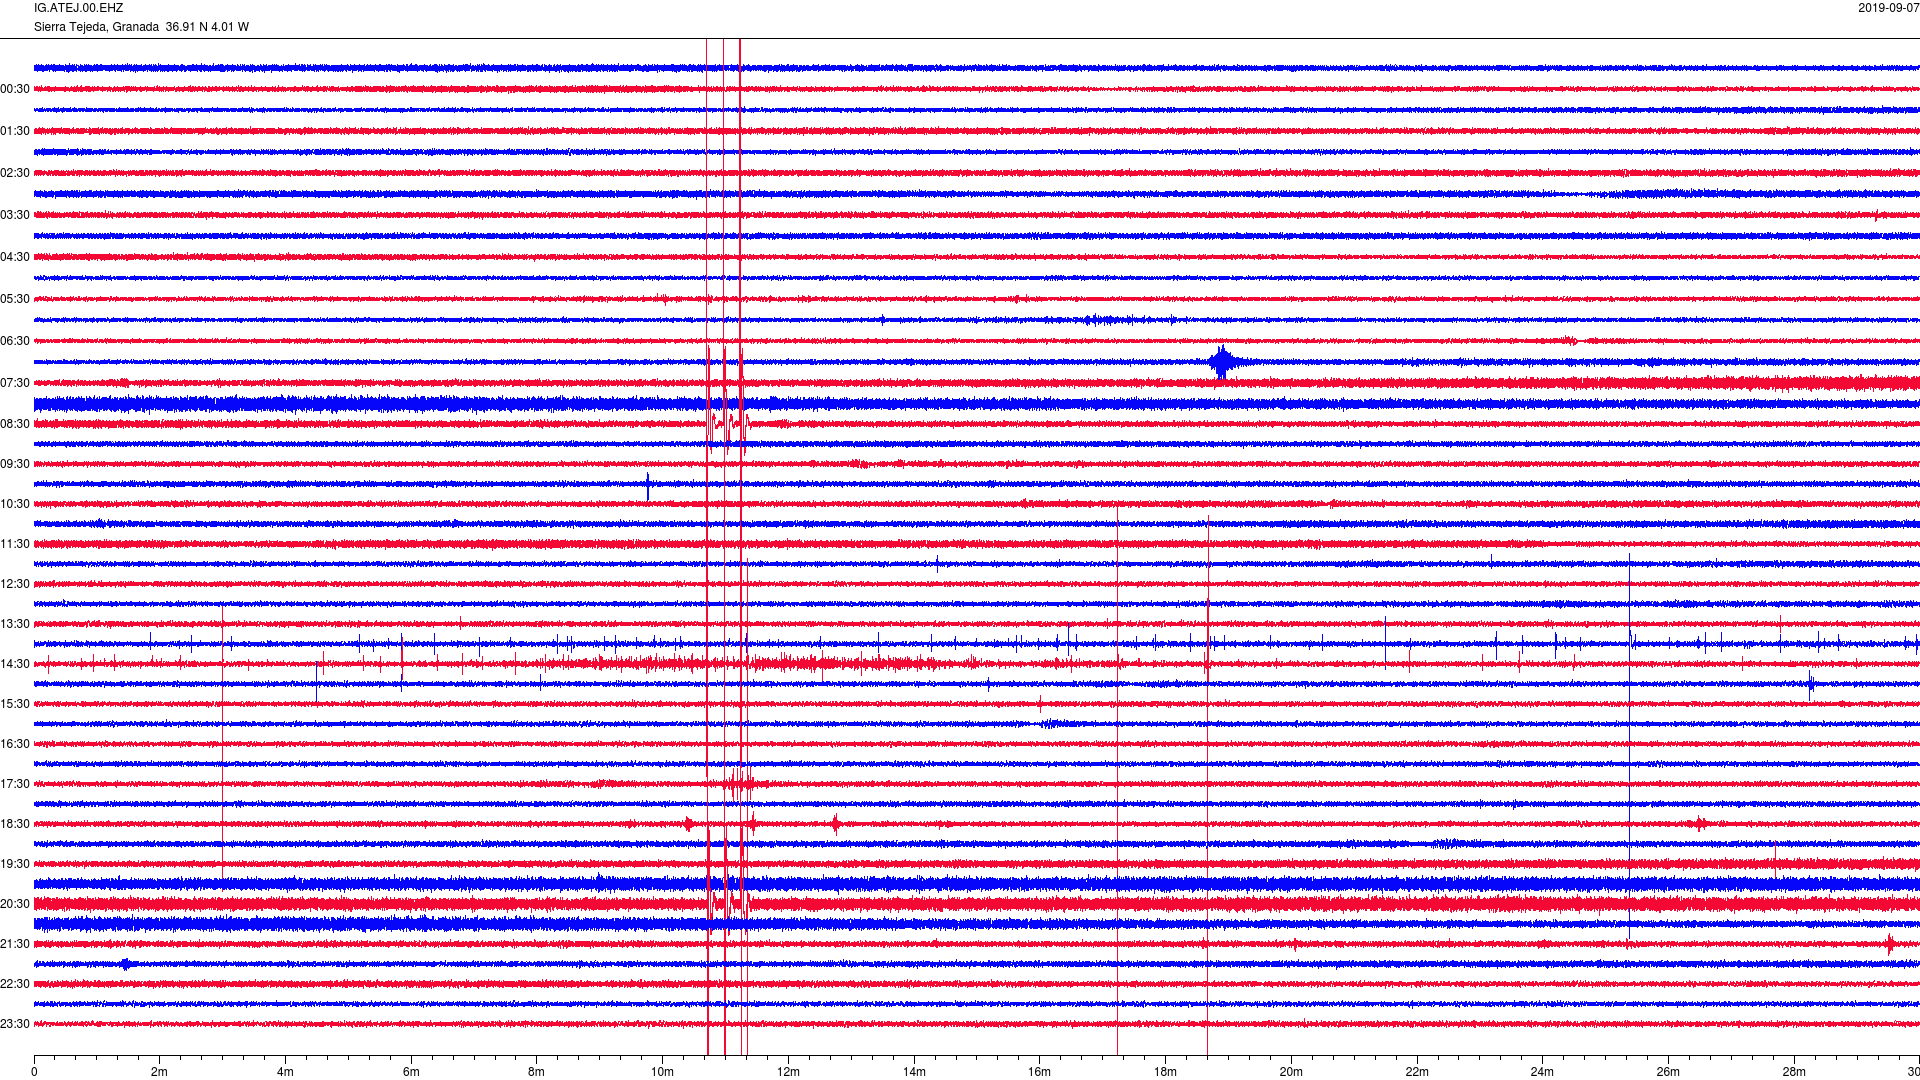
Task: Select the 10:30 time label
Action: point(15,504)
